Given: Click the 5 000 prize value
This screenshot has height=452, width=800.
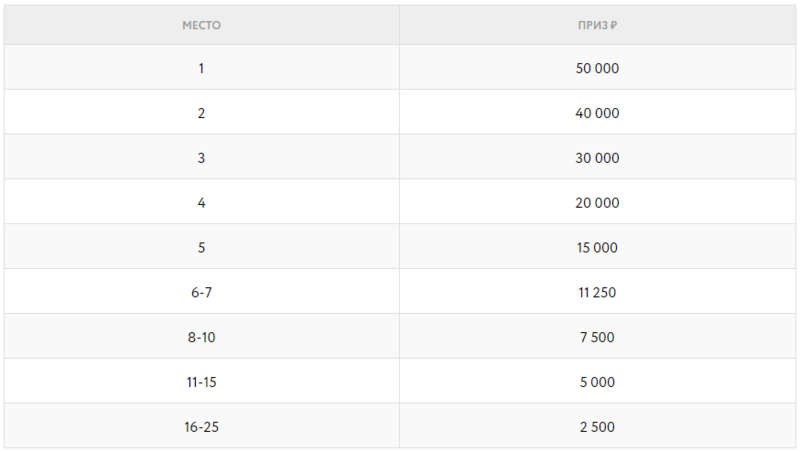Looking at the screenshot, I should [x=597, y=383].
